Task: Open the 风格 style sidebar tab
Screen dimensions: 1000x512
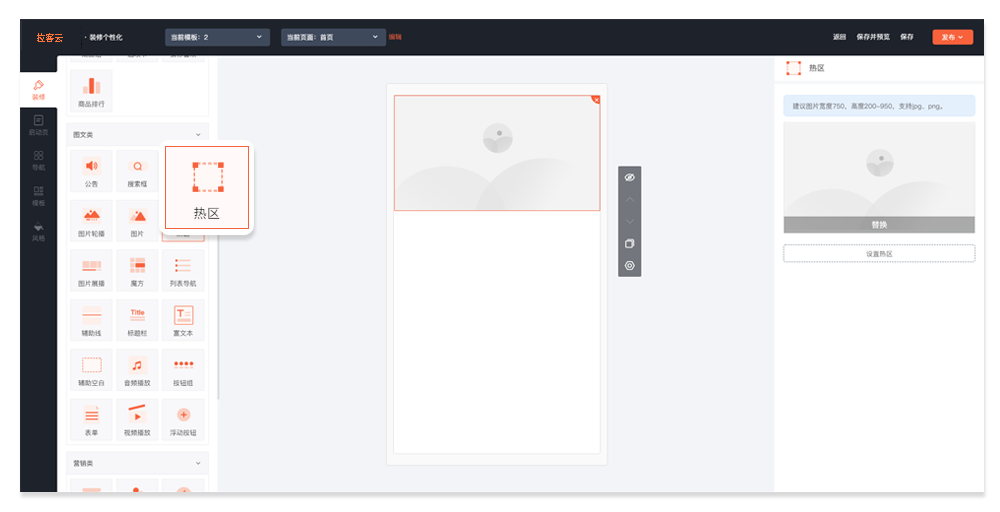Action: point(38,231)
